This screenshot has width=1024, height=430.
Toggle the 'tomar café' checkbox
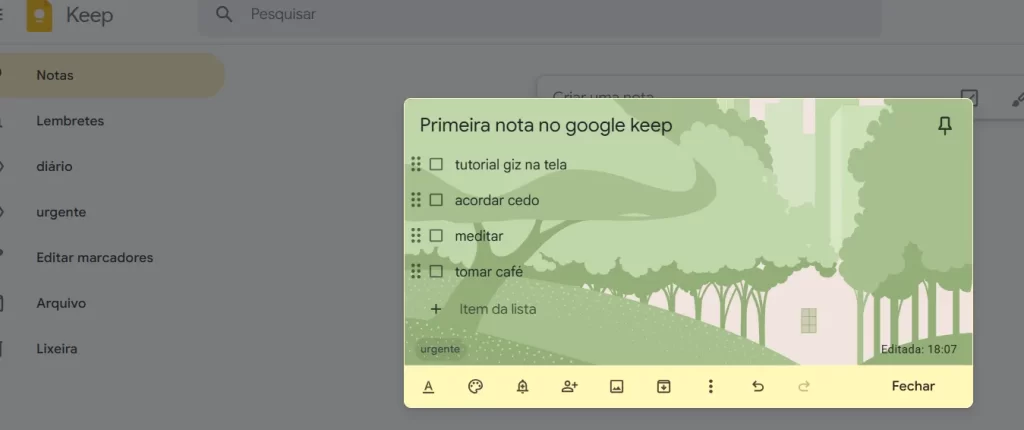[x=436, y=271]
